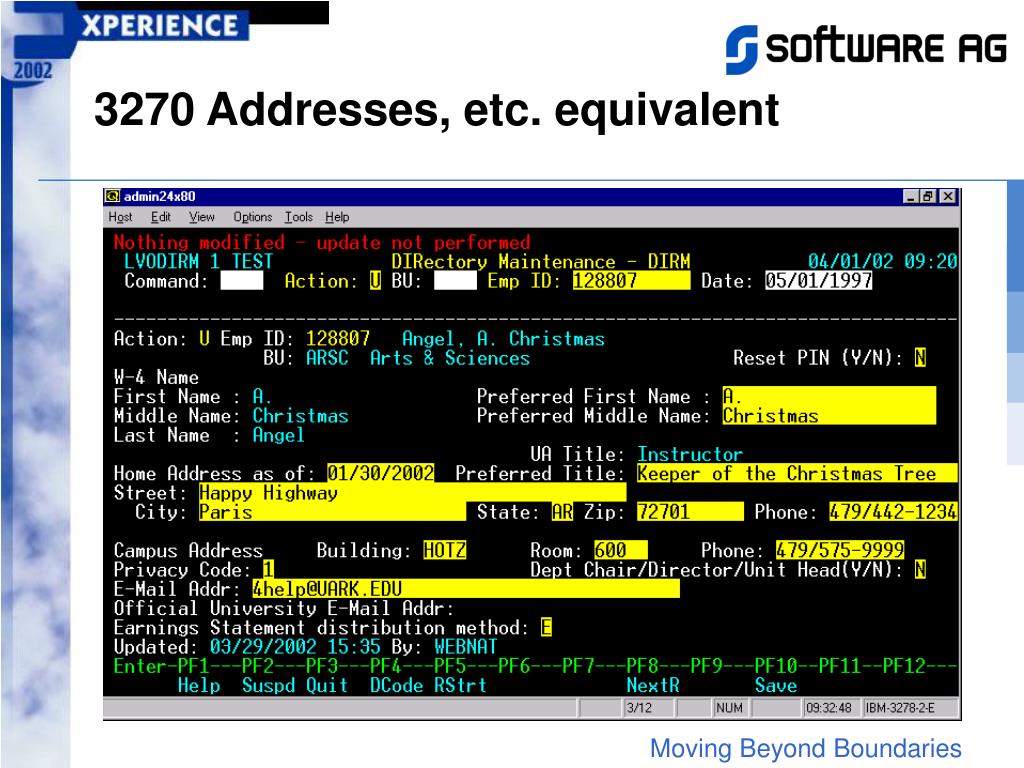Click the admin24x80 window title icon

(113, 196)
